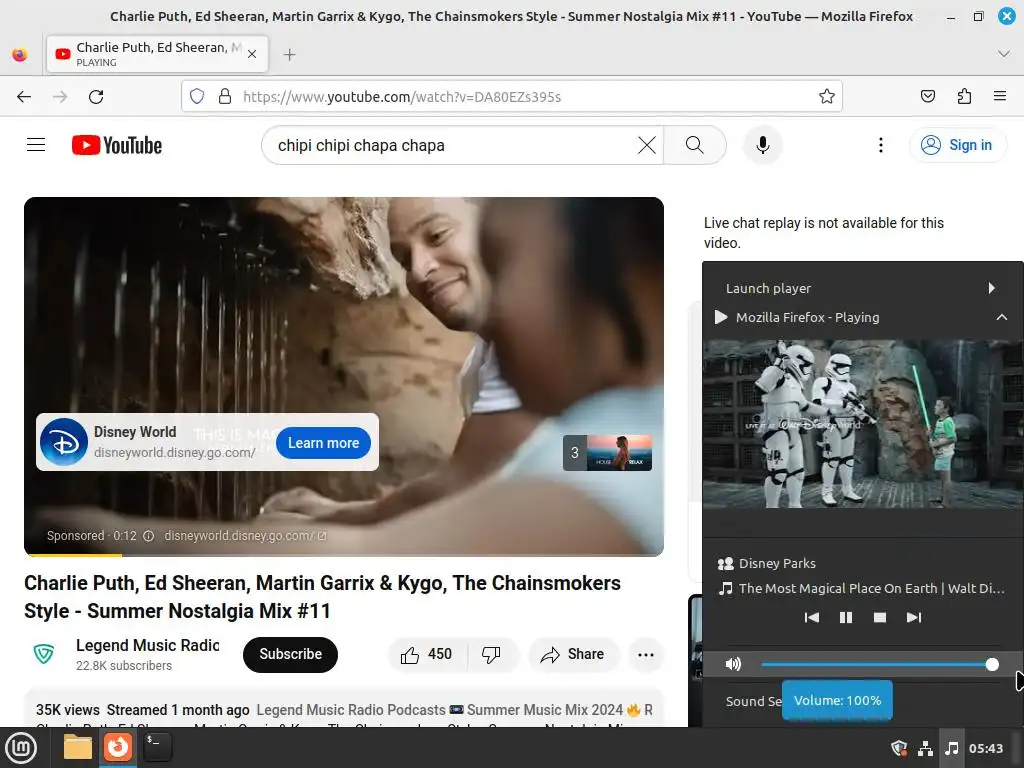
Task: Open YouTube settings three-dot menu
Action: pyautogui.click(x=880, y=145)
